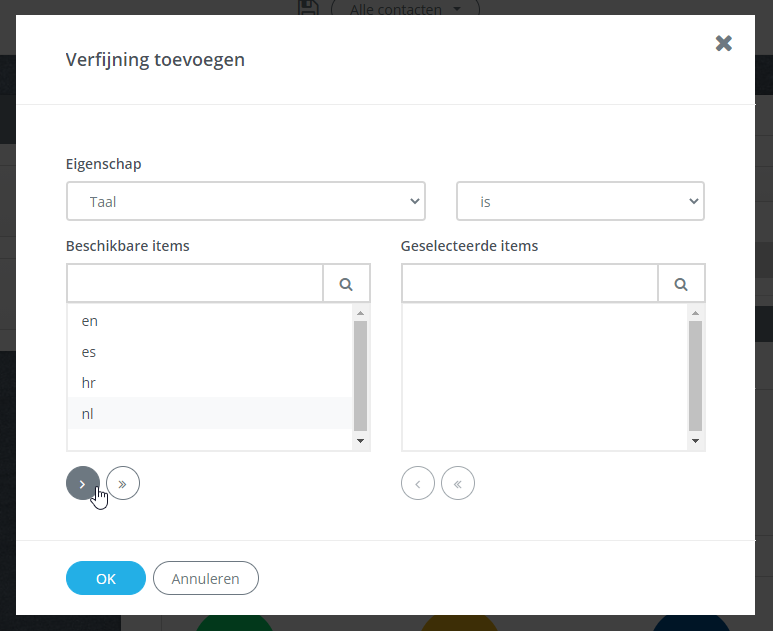Move all items right with double arrow
The width and height of the screenshot is (773, 631).
coord(123,483)
